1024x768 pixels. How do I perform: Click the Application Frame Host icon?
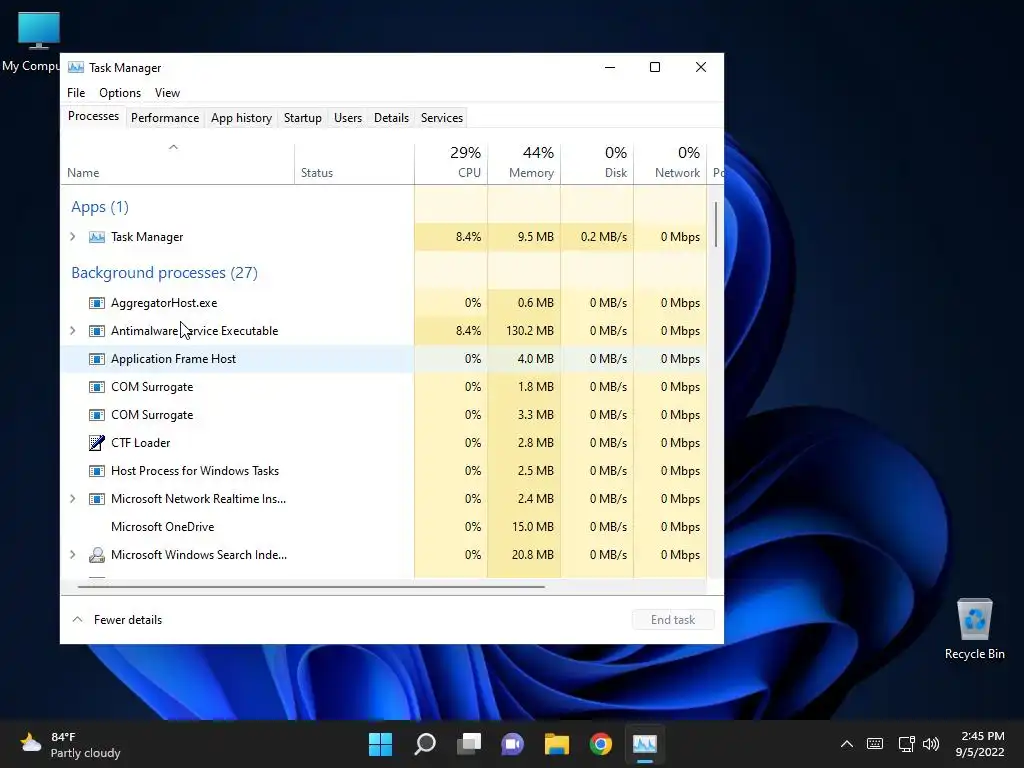coord(97,359)
